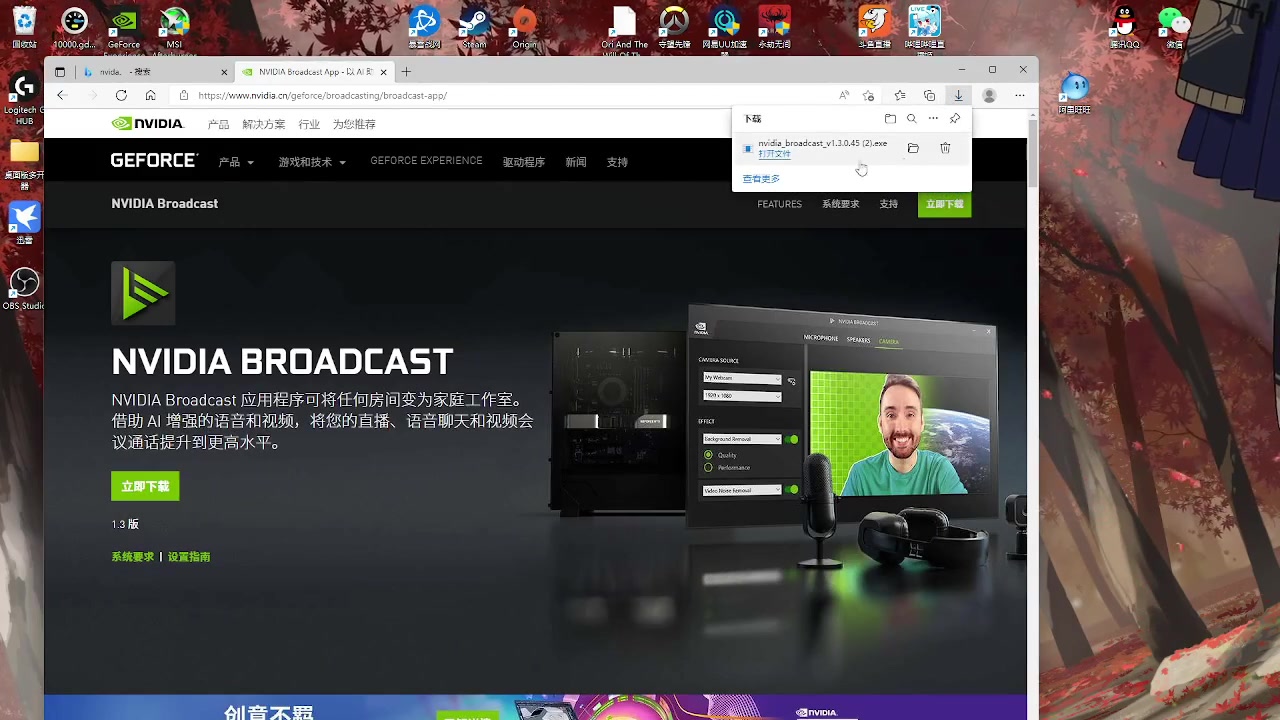Activate read aloud icon in address bar
The image size is (1280, 720).
tap(844, 95)
